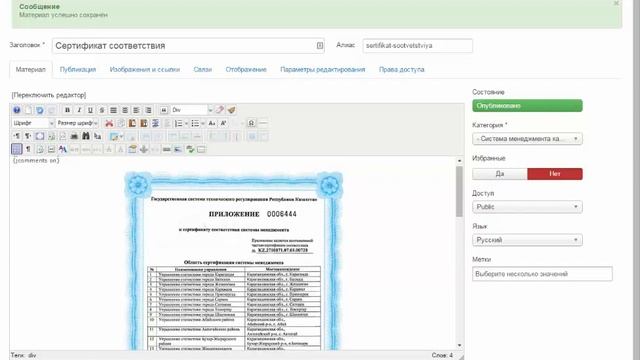This screenshot has width=640, height=360.
Task: Click editor scrollbar up arrow
Action: (x=460, y=161)
